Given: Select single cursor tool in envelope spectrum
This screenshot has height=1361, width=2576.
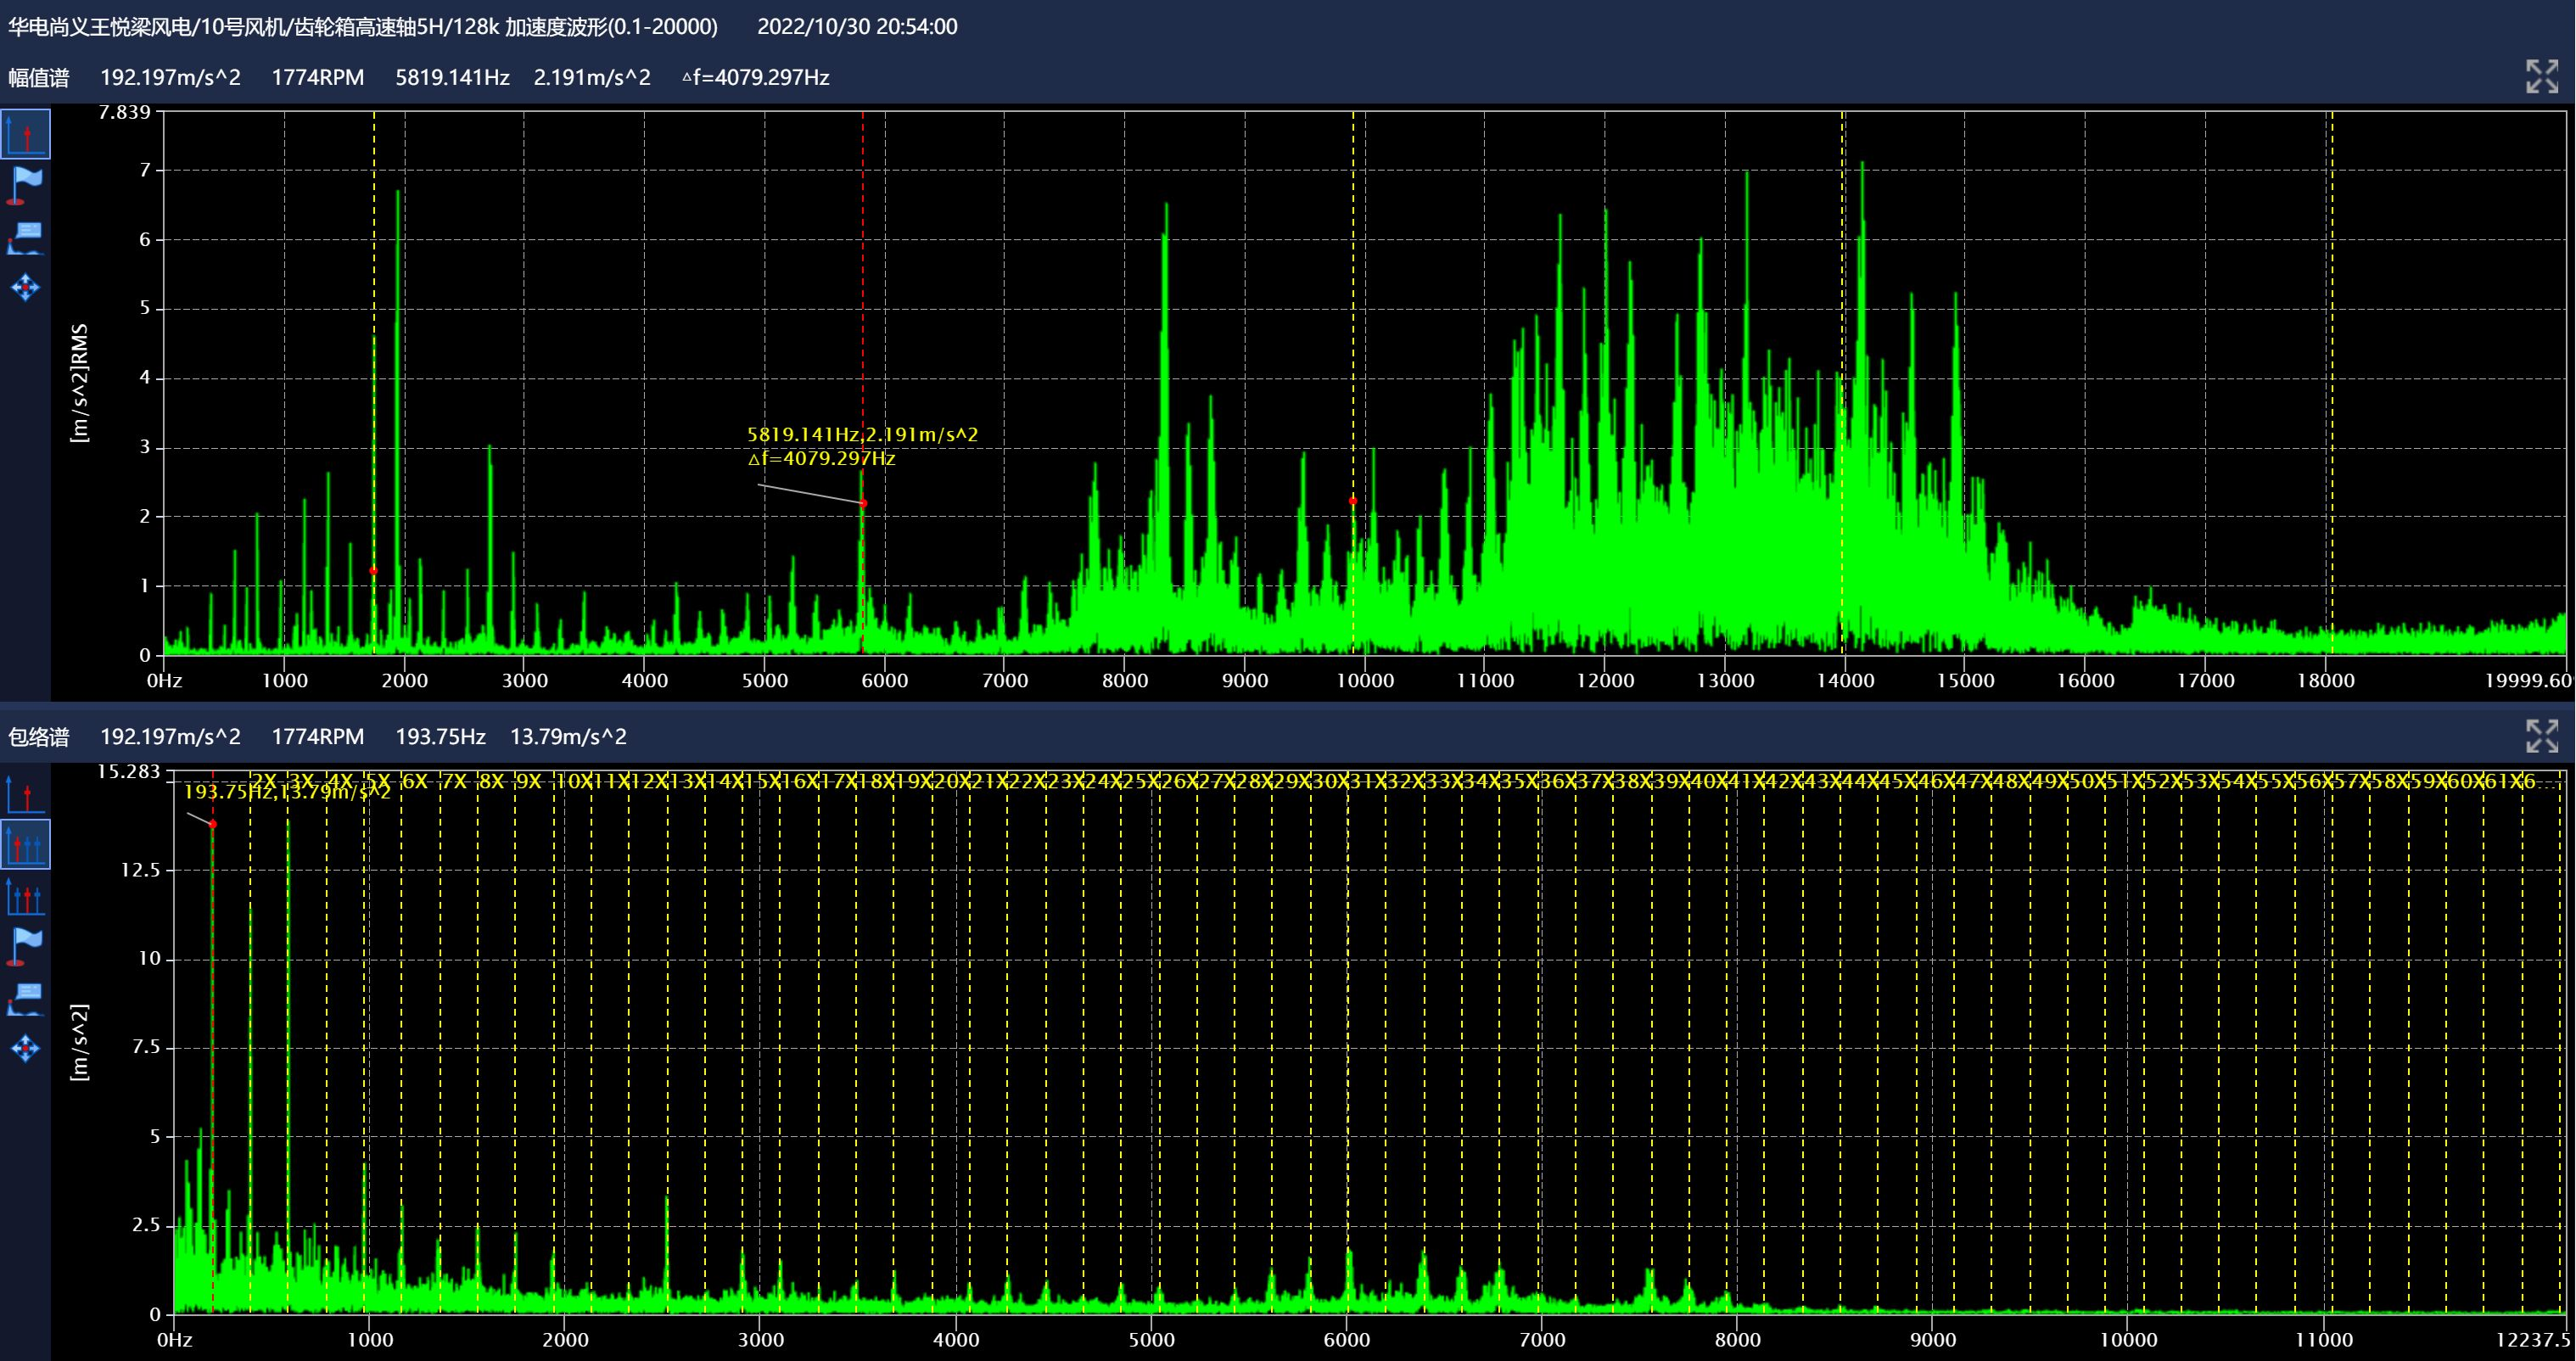Looking at the screenshot, I should 25,795.
